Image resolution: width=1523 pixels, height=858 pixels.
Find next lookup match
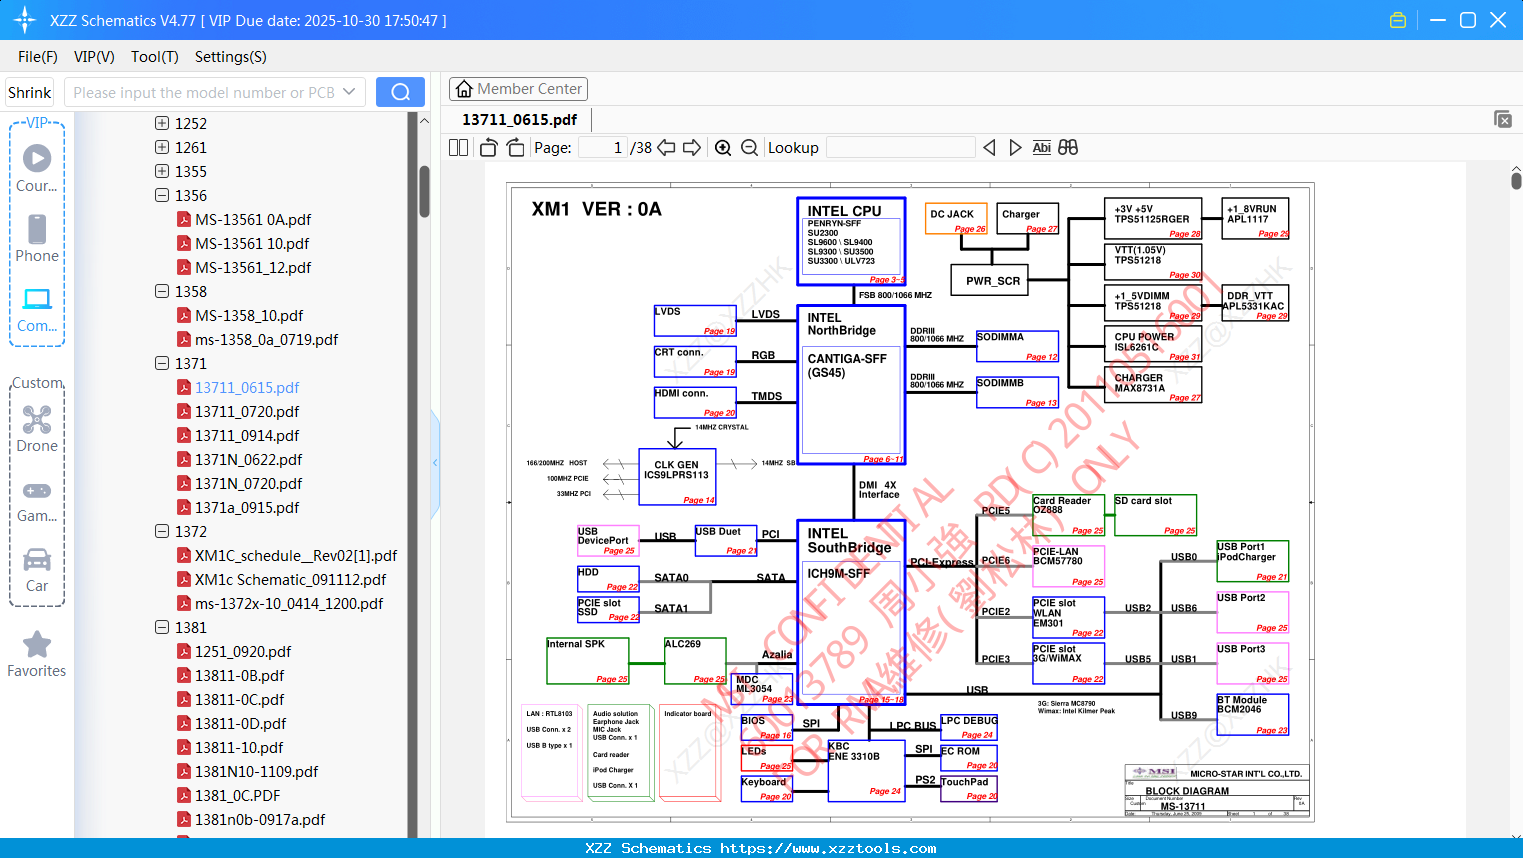click(x=1015, y=147)
